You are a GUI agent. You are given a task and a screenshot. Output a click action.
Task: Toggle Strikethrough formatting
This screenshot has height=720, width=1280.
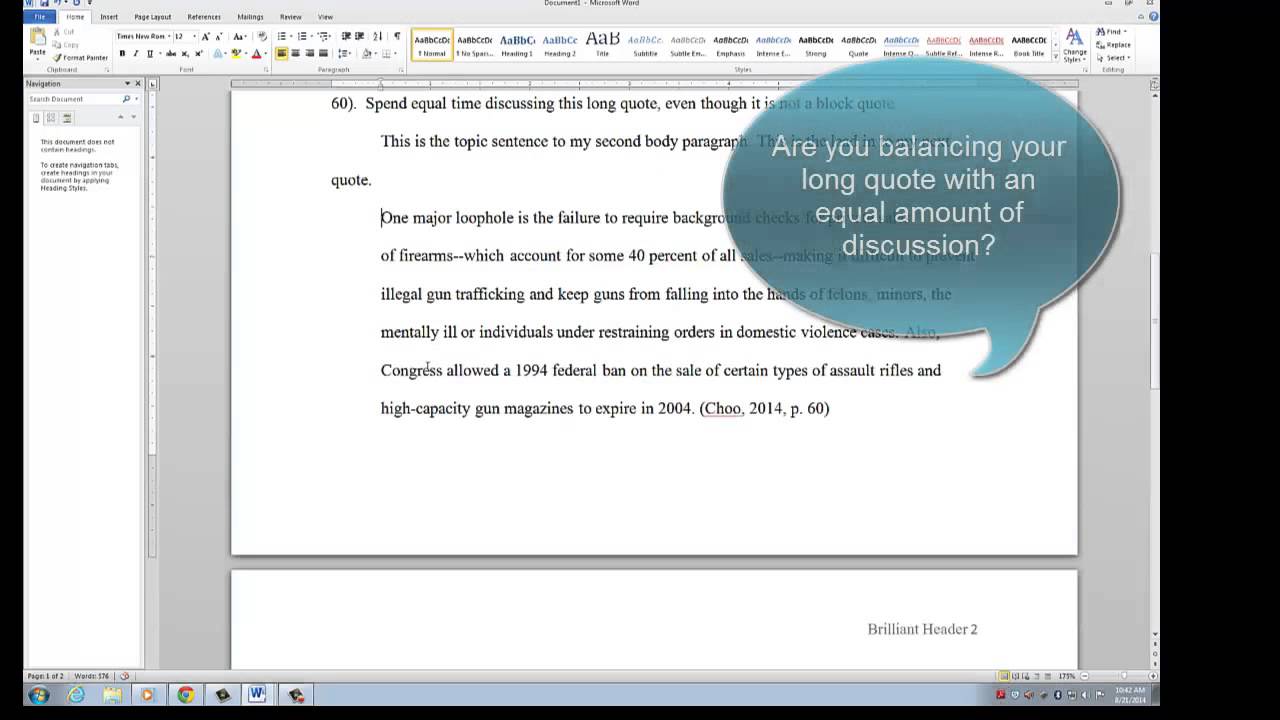(x=171, y=53)
